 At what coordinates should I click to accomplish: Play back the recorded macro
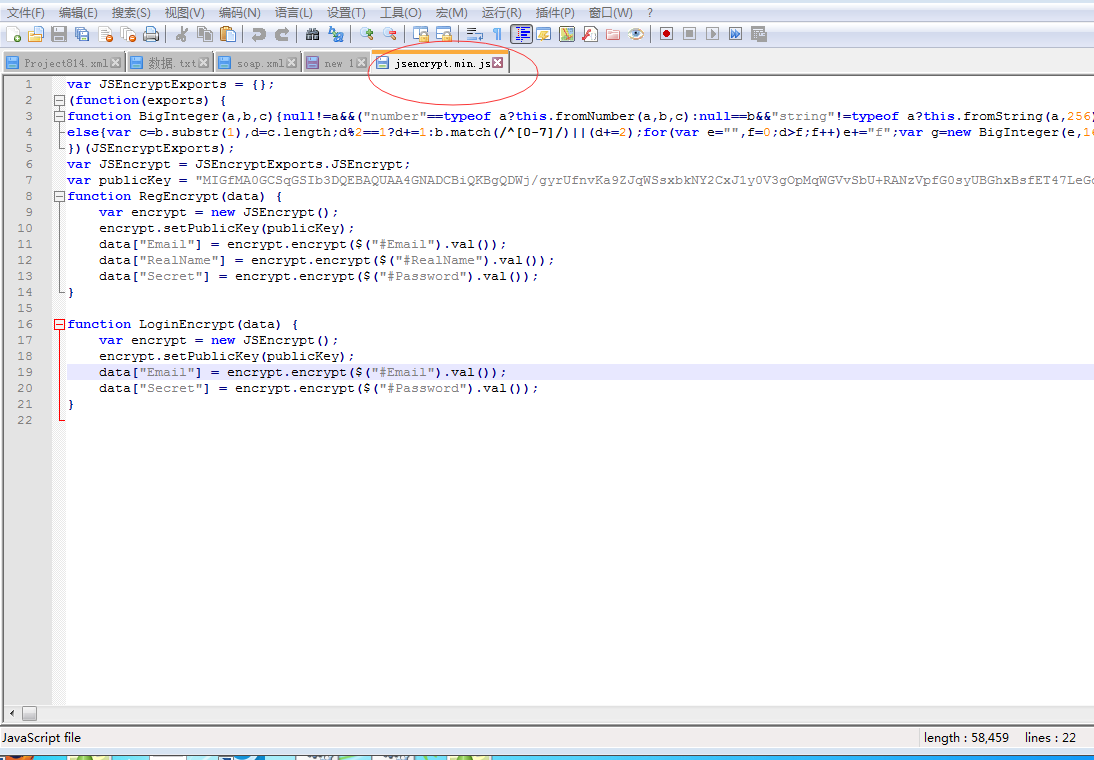[712, 33]
